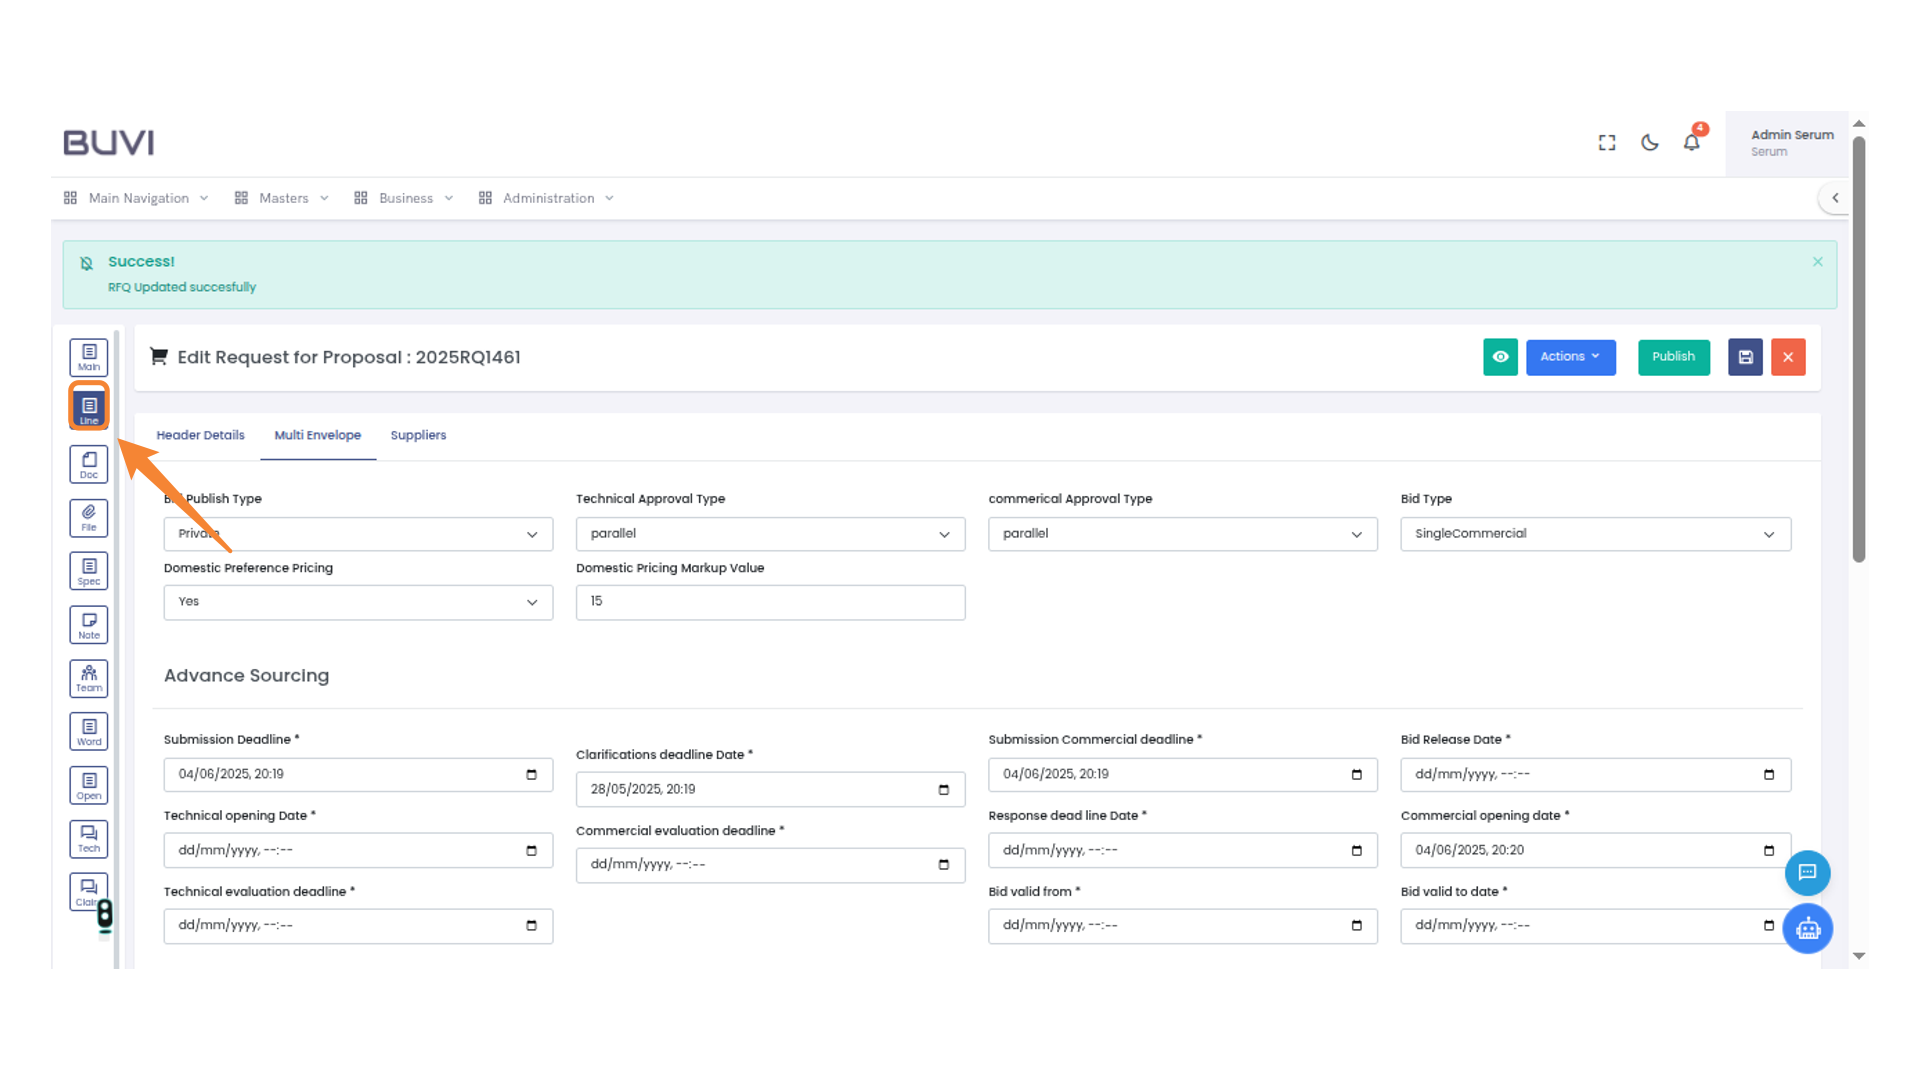Open the Team sidebar icon
This screenshot has height=1080, width=1920.
pos(89,678)
